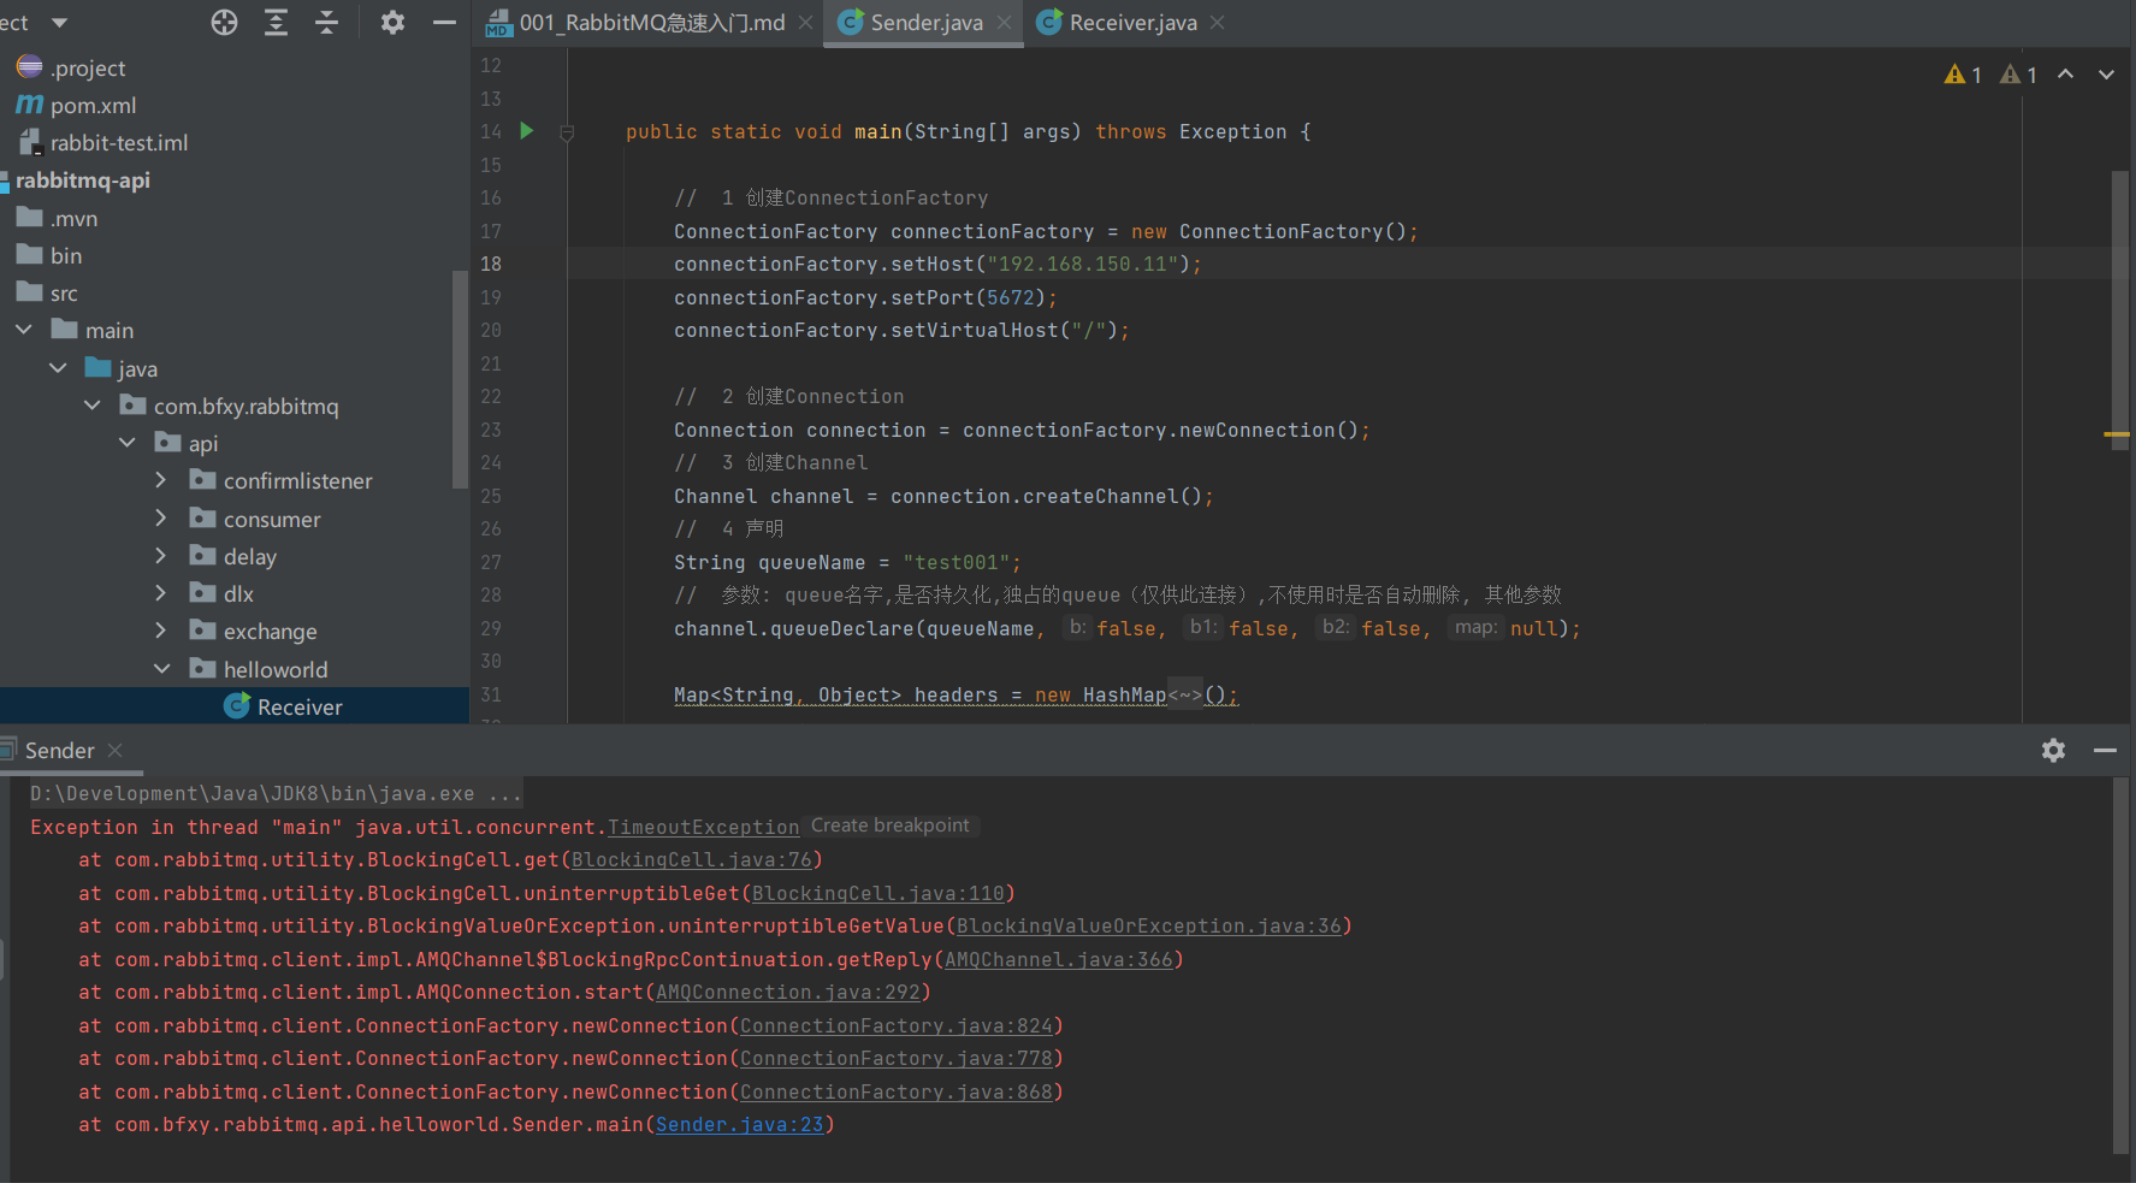Select src folder in tree
2136x1186 pixels.
click(x=64, y=293)
